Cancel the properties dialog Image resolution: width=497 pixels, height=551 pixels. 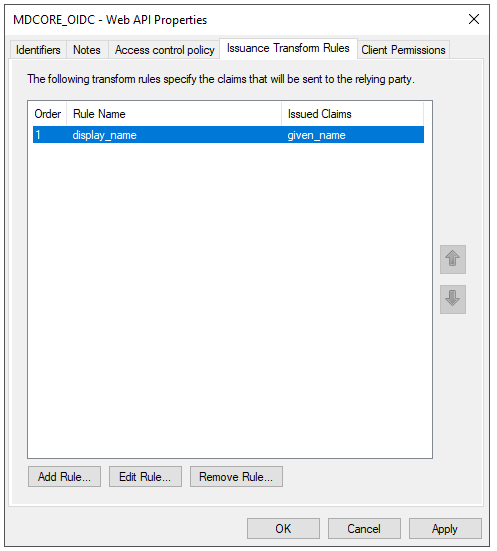point(364,529)
